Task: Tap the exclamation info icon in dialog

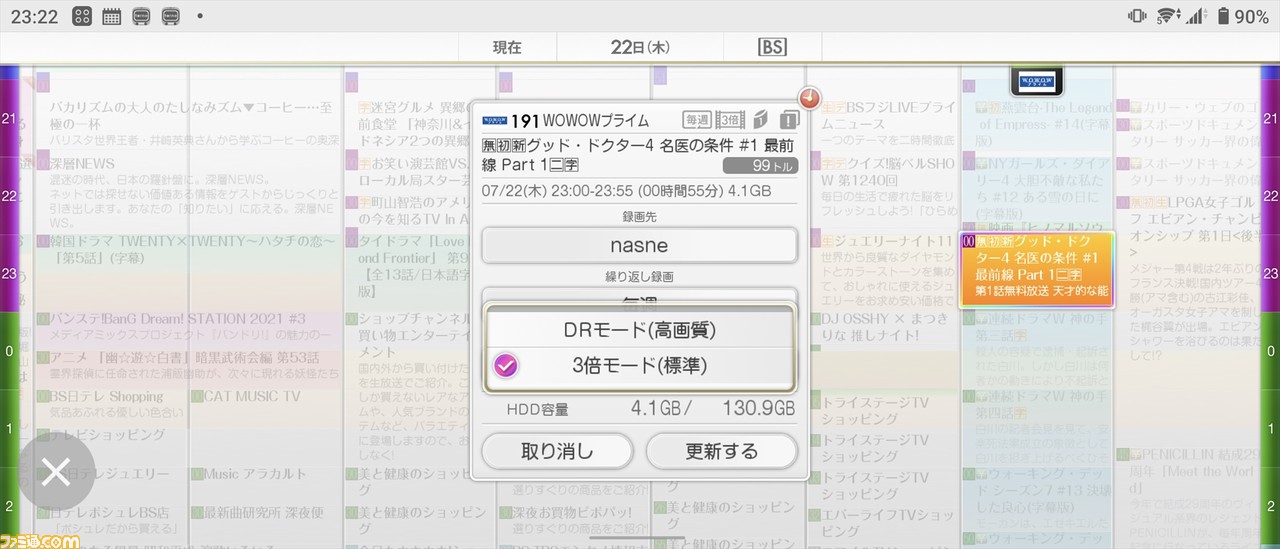Action: 789,120
